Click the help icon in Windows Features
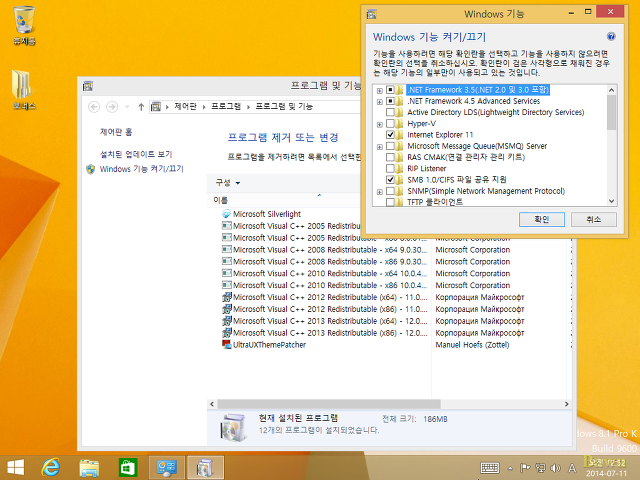 click(611, 37)
